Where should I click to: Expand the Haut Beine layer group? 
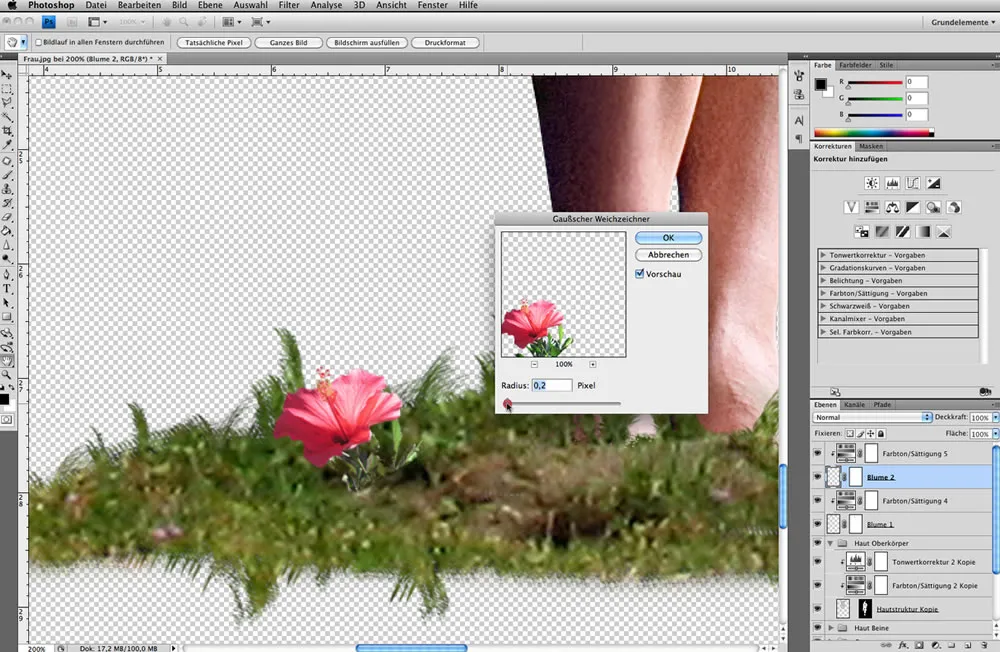coord(830,628)
